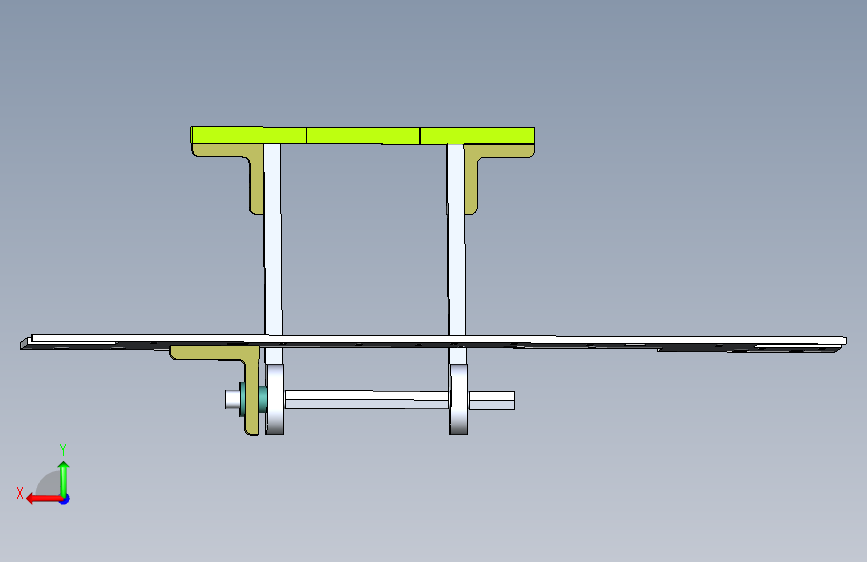Select the horizontal shaft between the discs
The width and height of the screenshot is (867, 562).
click(367, 399)
